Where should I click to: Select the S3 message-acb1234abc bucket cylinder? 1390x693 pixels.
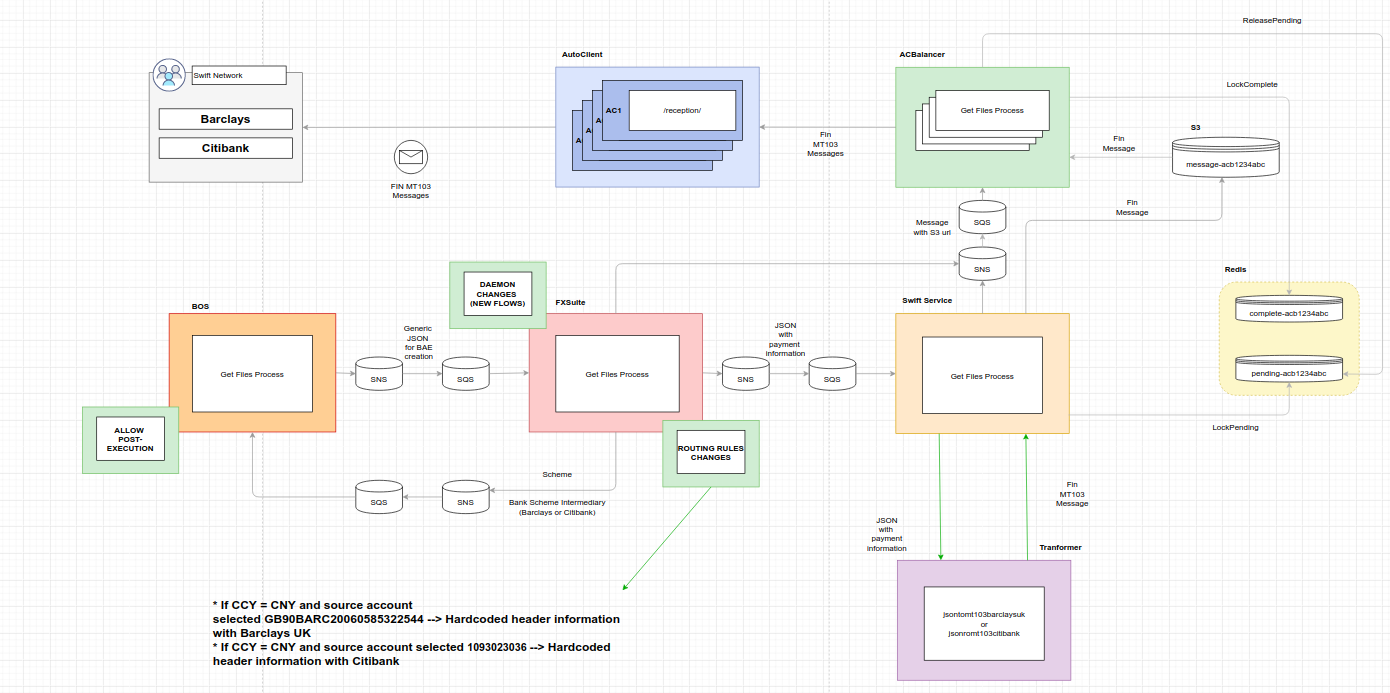click(1226, 159)
